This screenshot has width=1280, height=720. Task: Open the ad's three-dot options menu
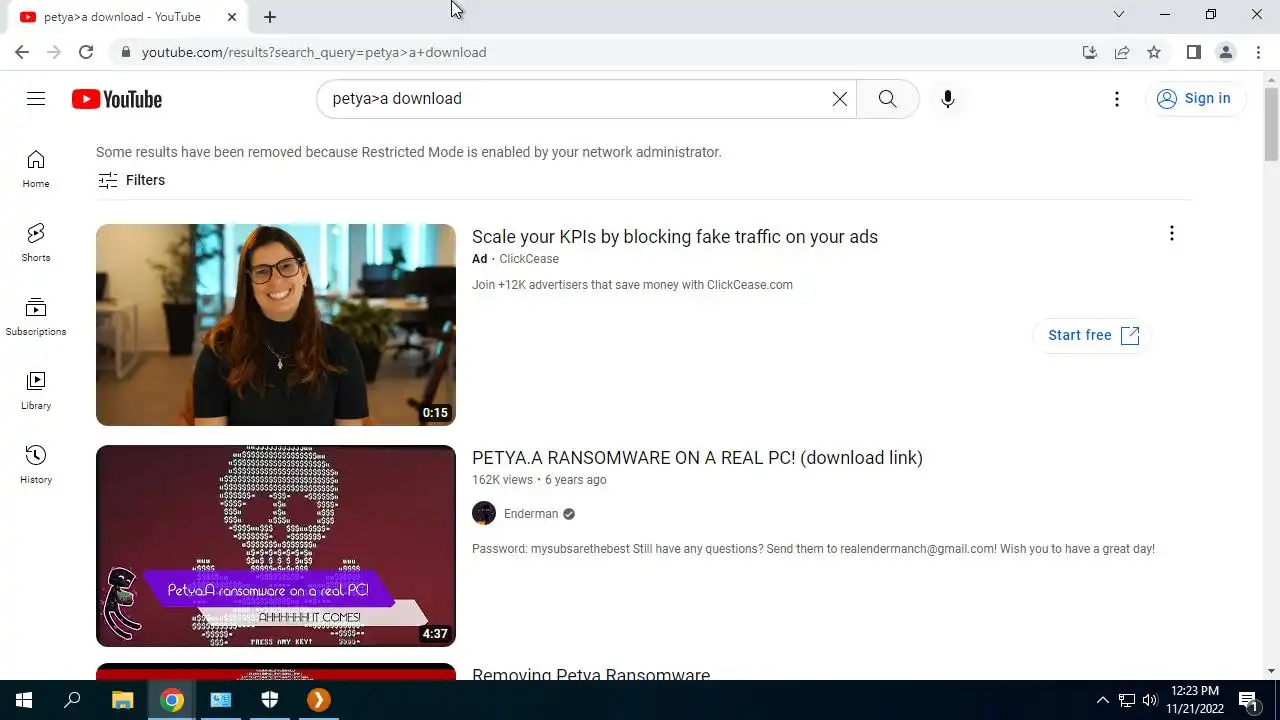point(1172,234)
